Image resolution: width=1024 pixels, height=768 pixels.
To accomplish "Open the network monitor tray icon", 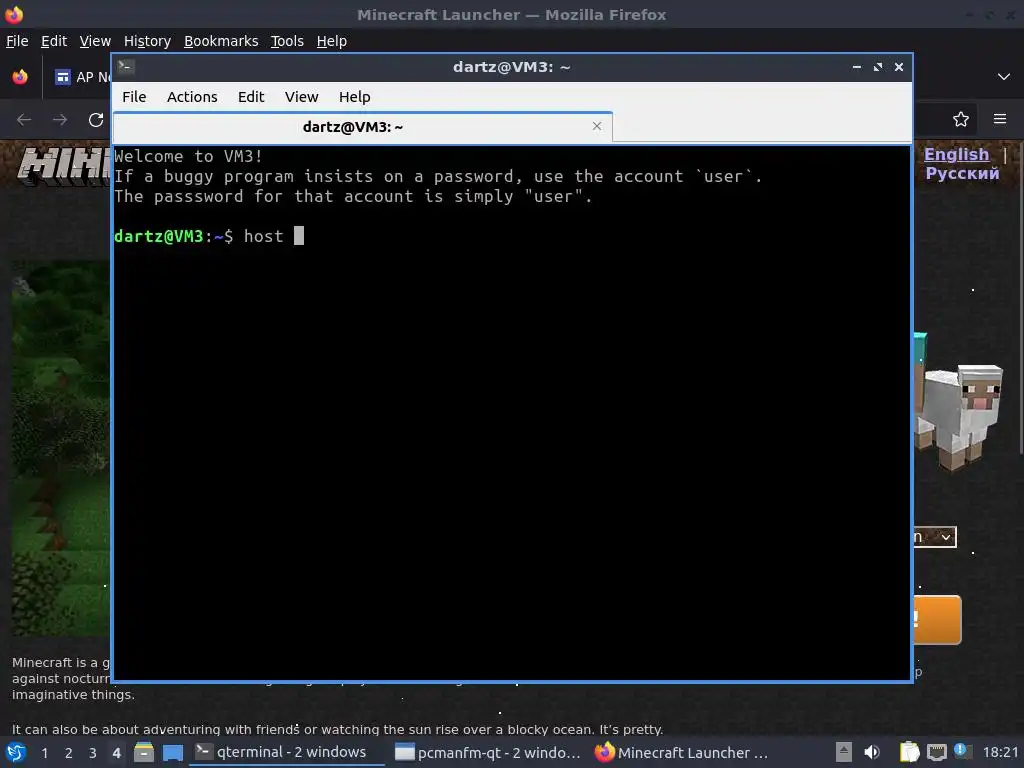I will [936, 752].
